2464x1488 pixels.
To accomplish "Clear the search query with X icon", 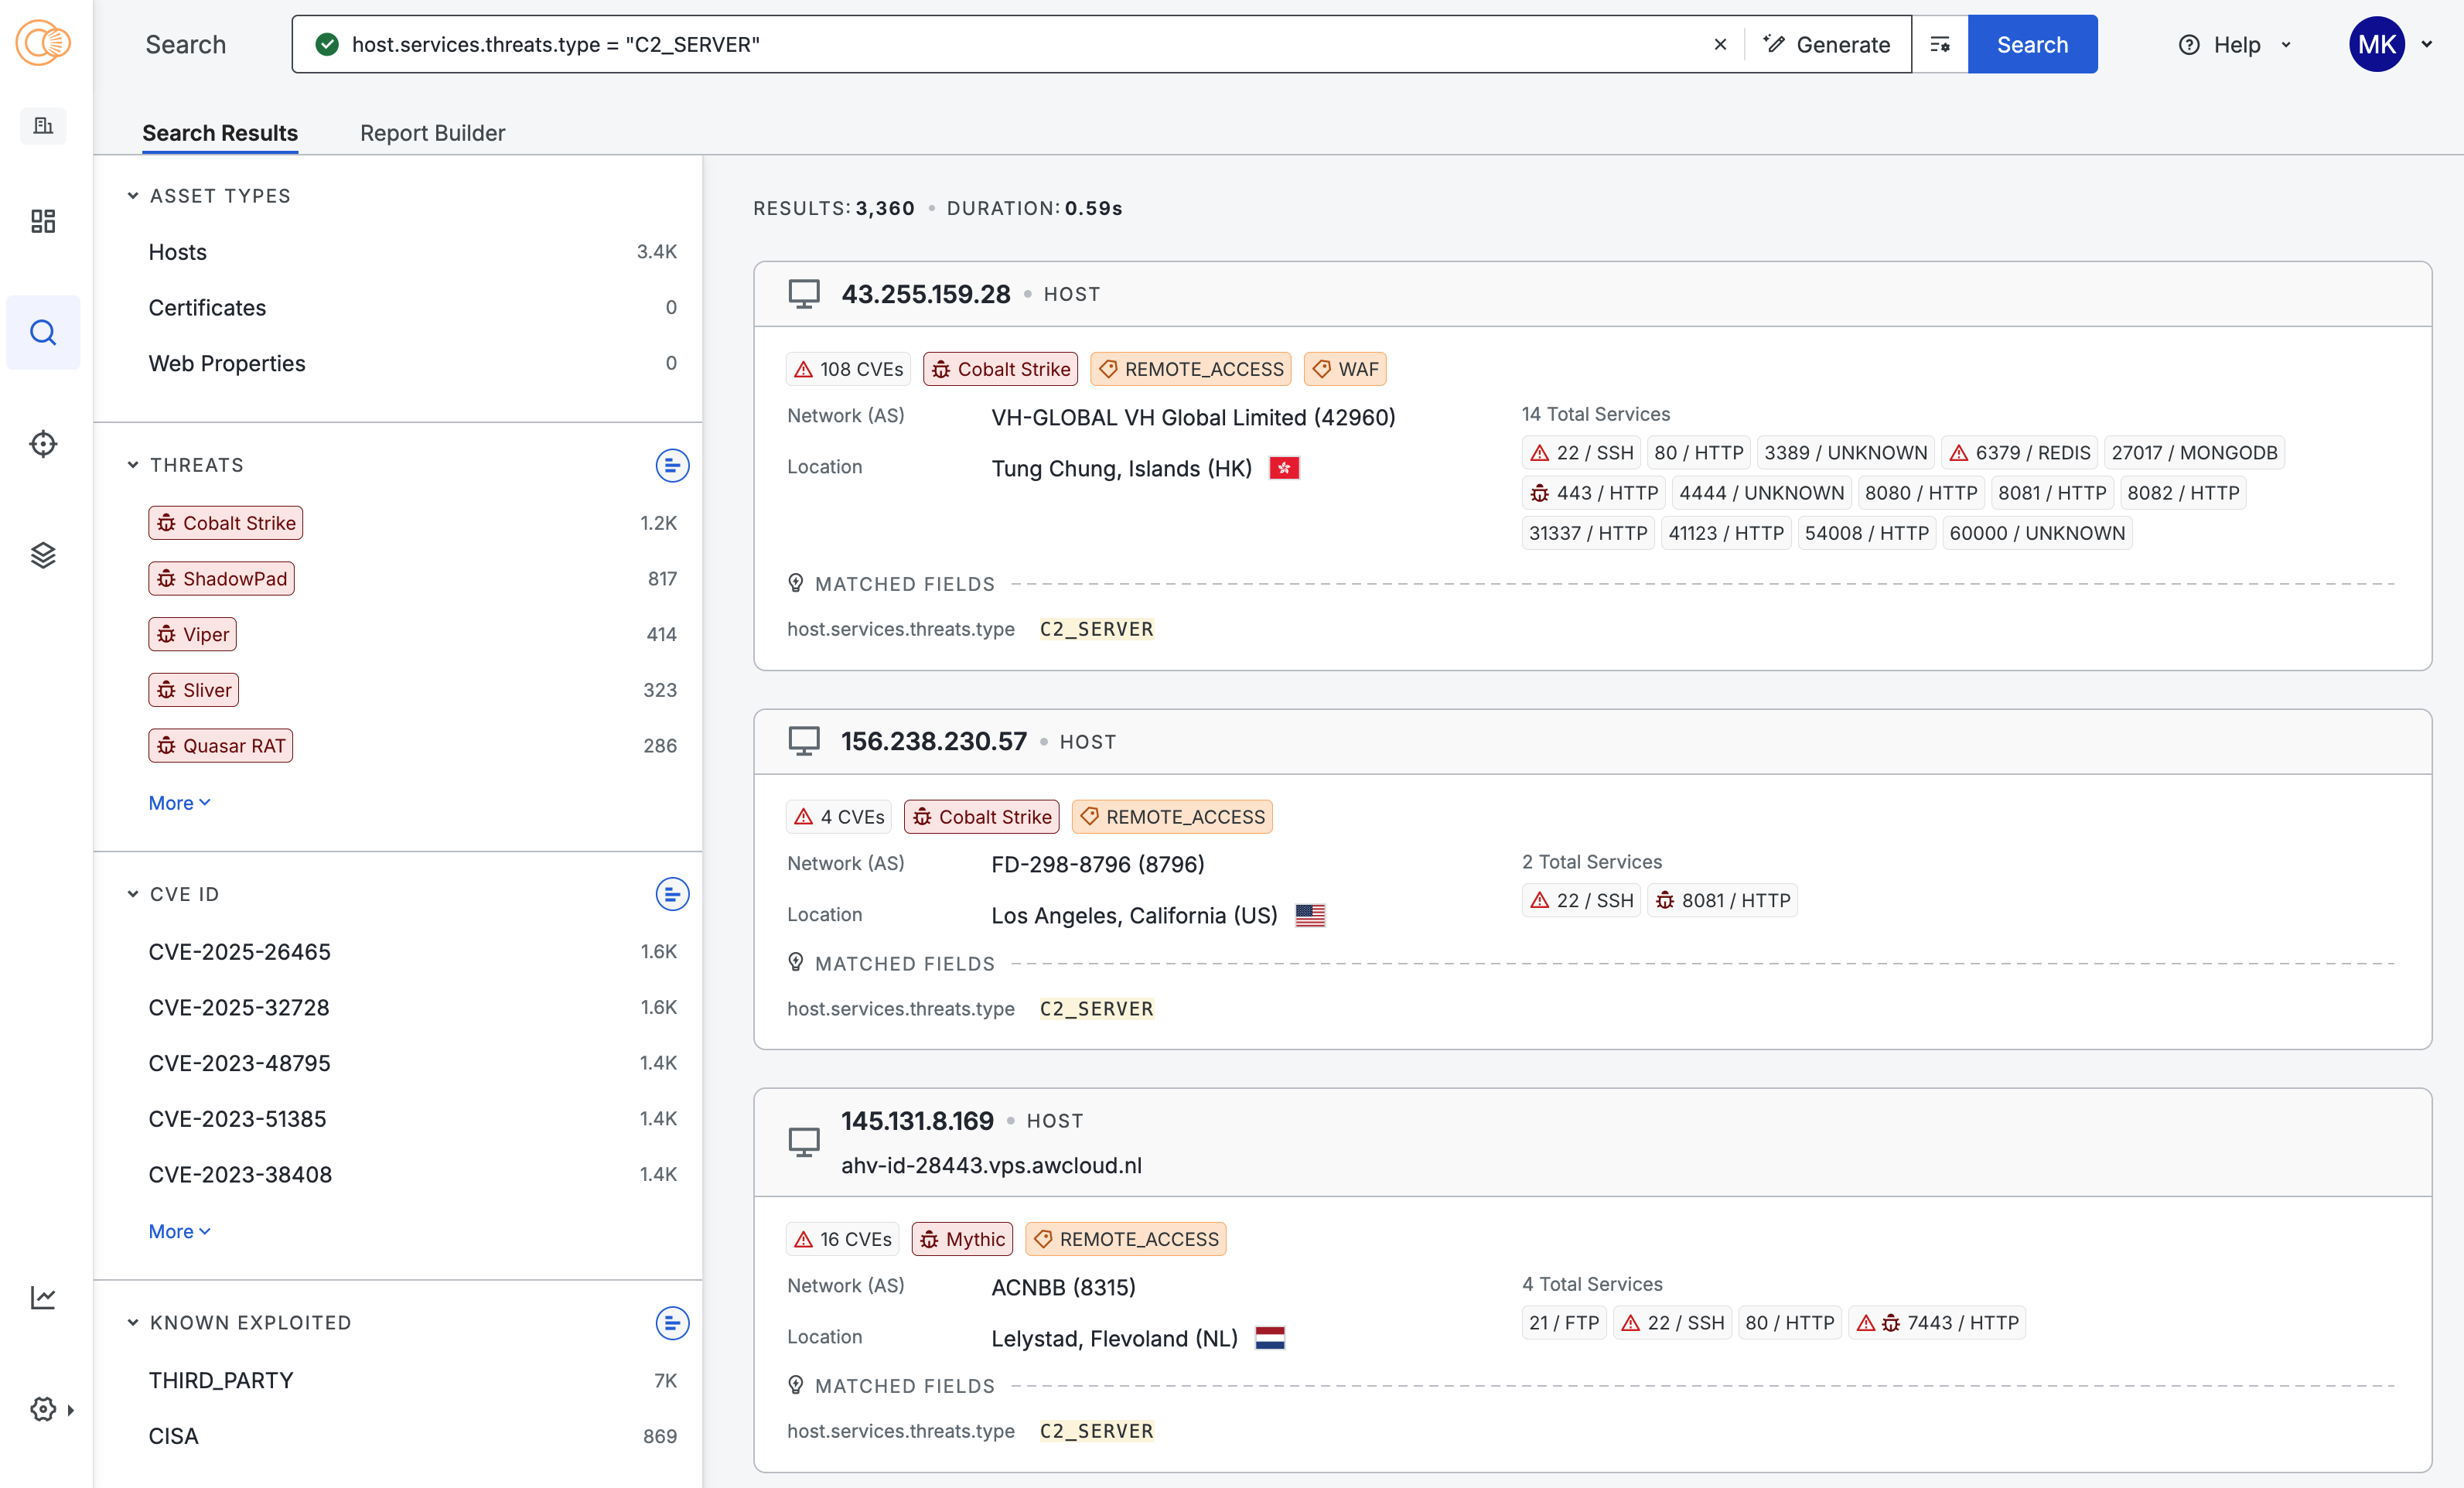I will coord(1720,44).
